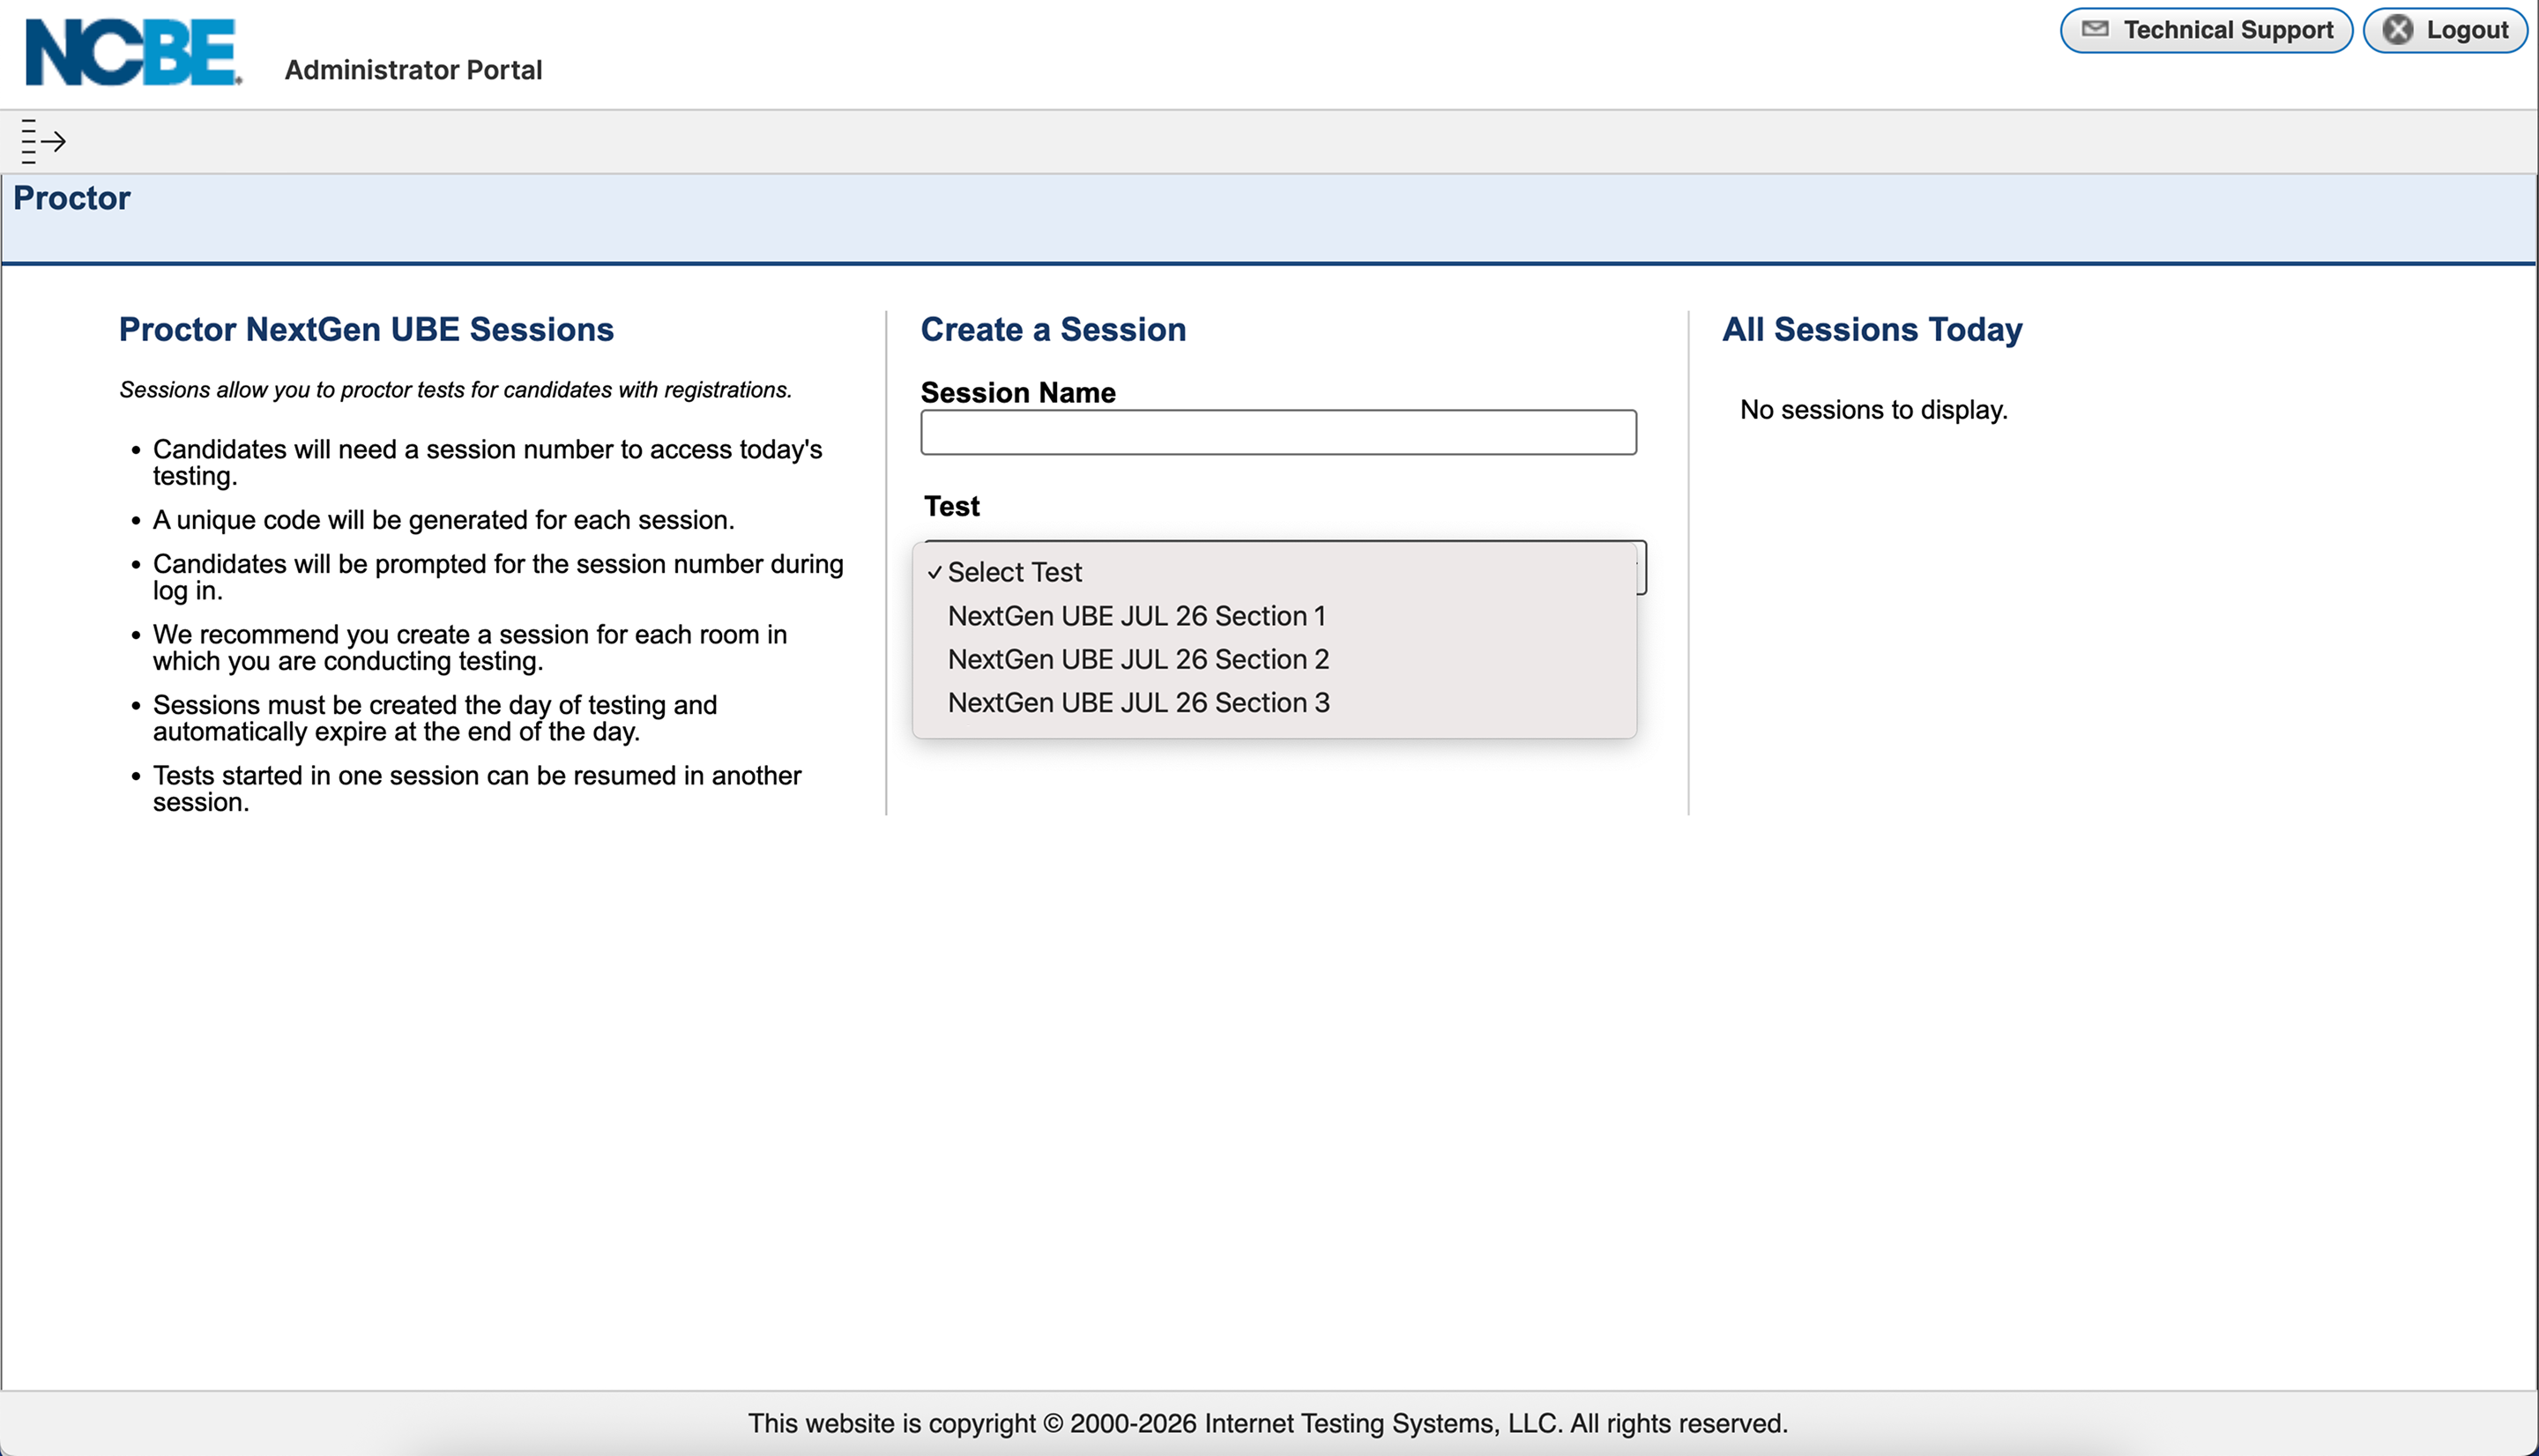Click the Administrator Portal title
The height and width of the screenshot is (1456, 2539).
coord(413,70)
